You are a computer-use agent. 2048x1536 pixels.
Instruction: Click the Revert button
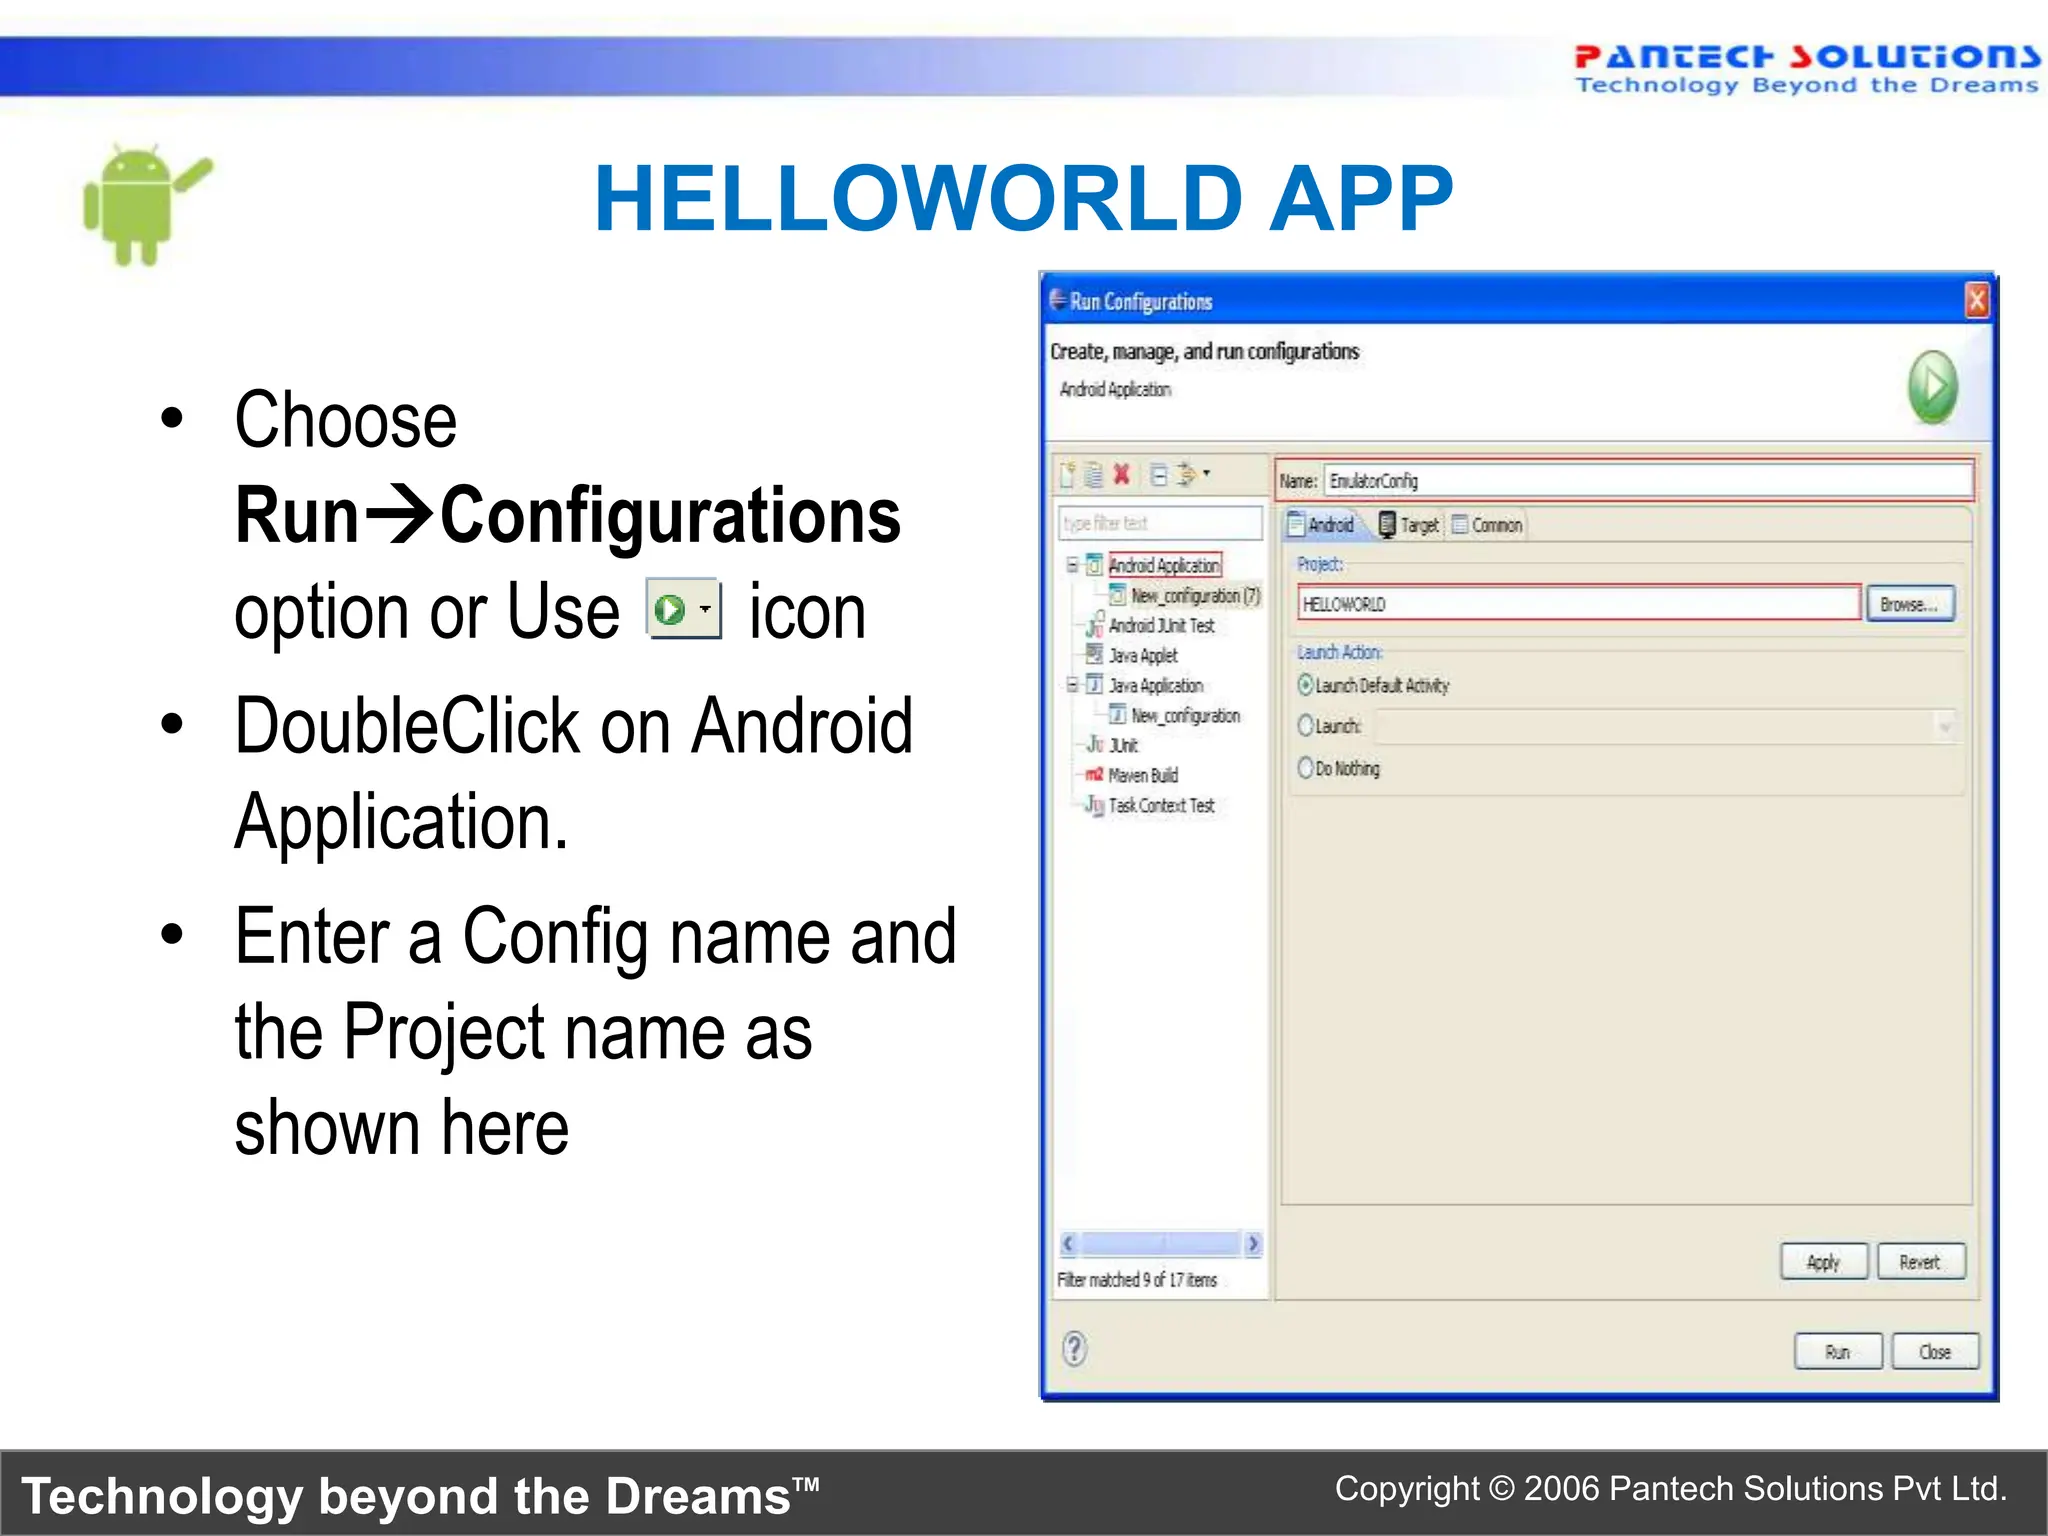1920,1262
